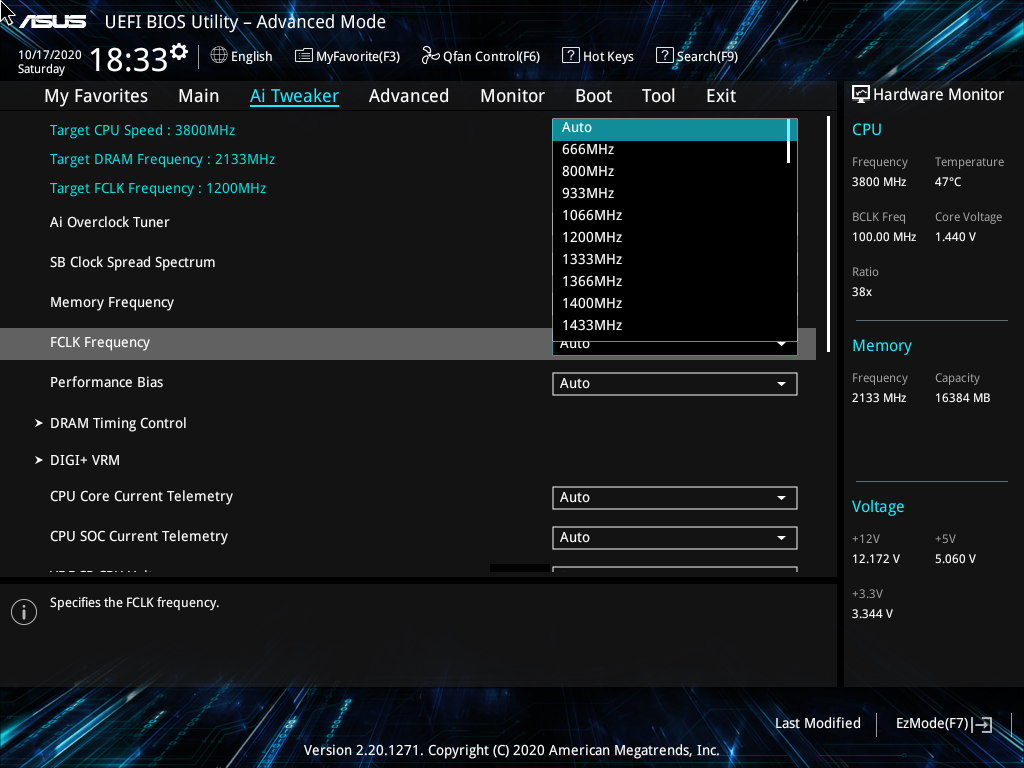This screenshot has width=1024, height=768.
Task: Click the BCLK Freq 100.00 MHz value
Action: [x=884, y=237]
